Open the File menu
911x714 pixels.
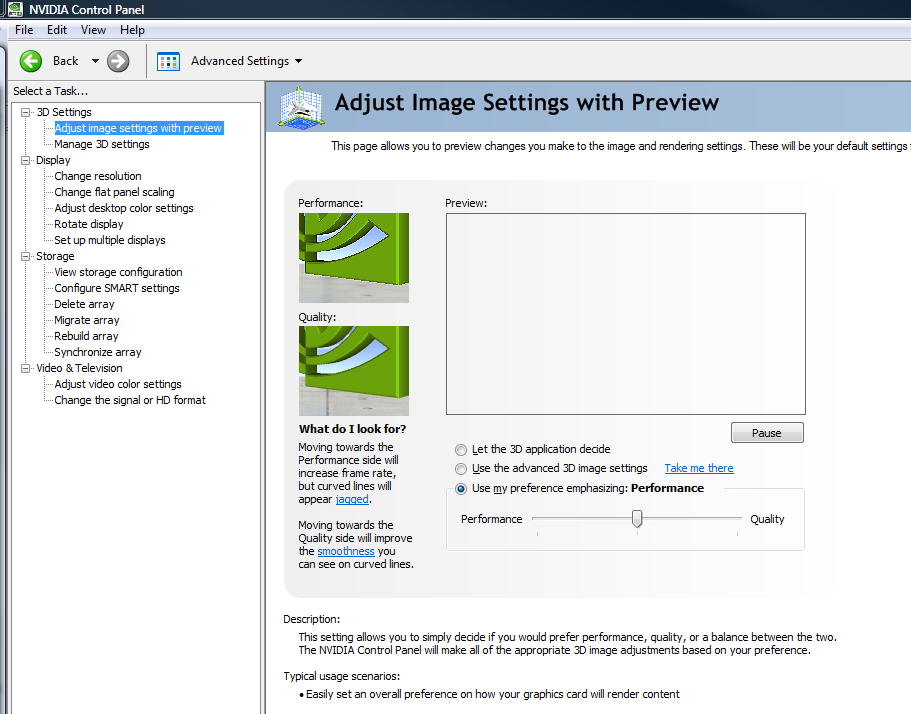(24, 30)
